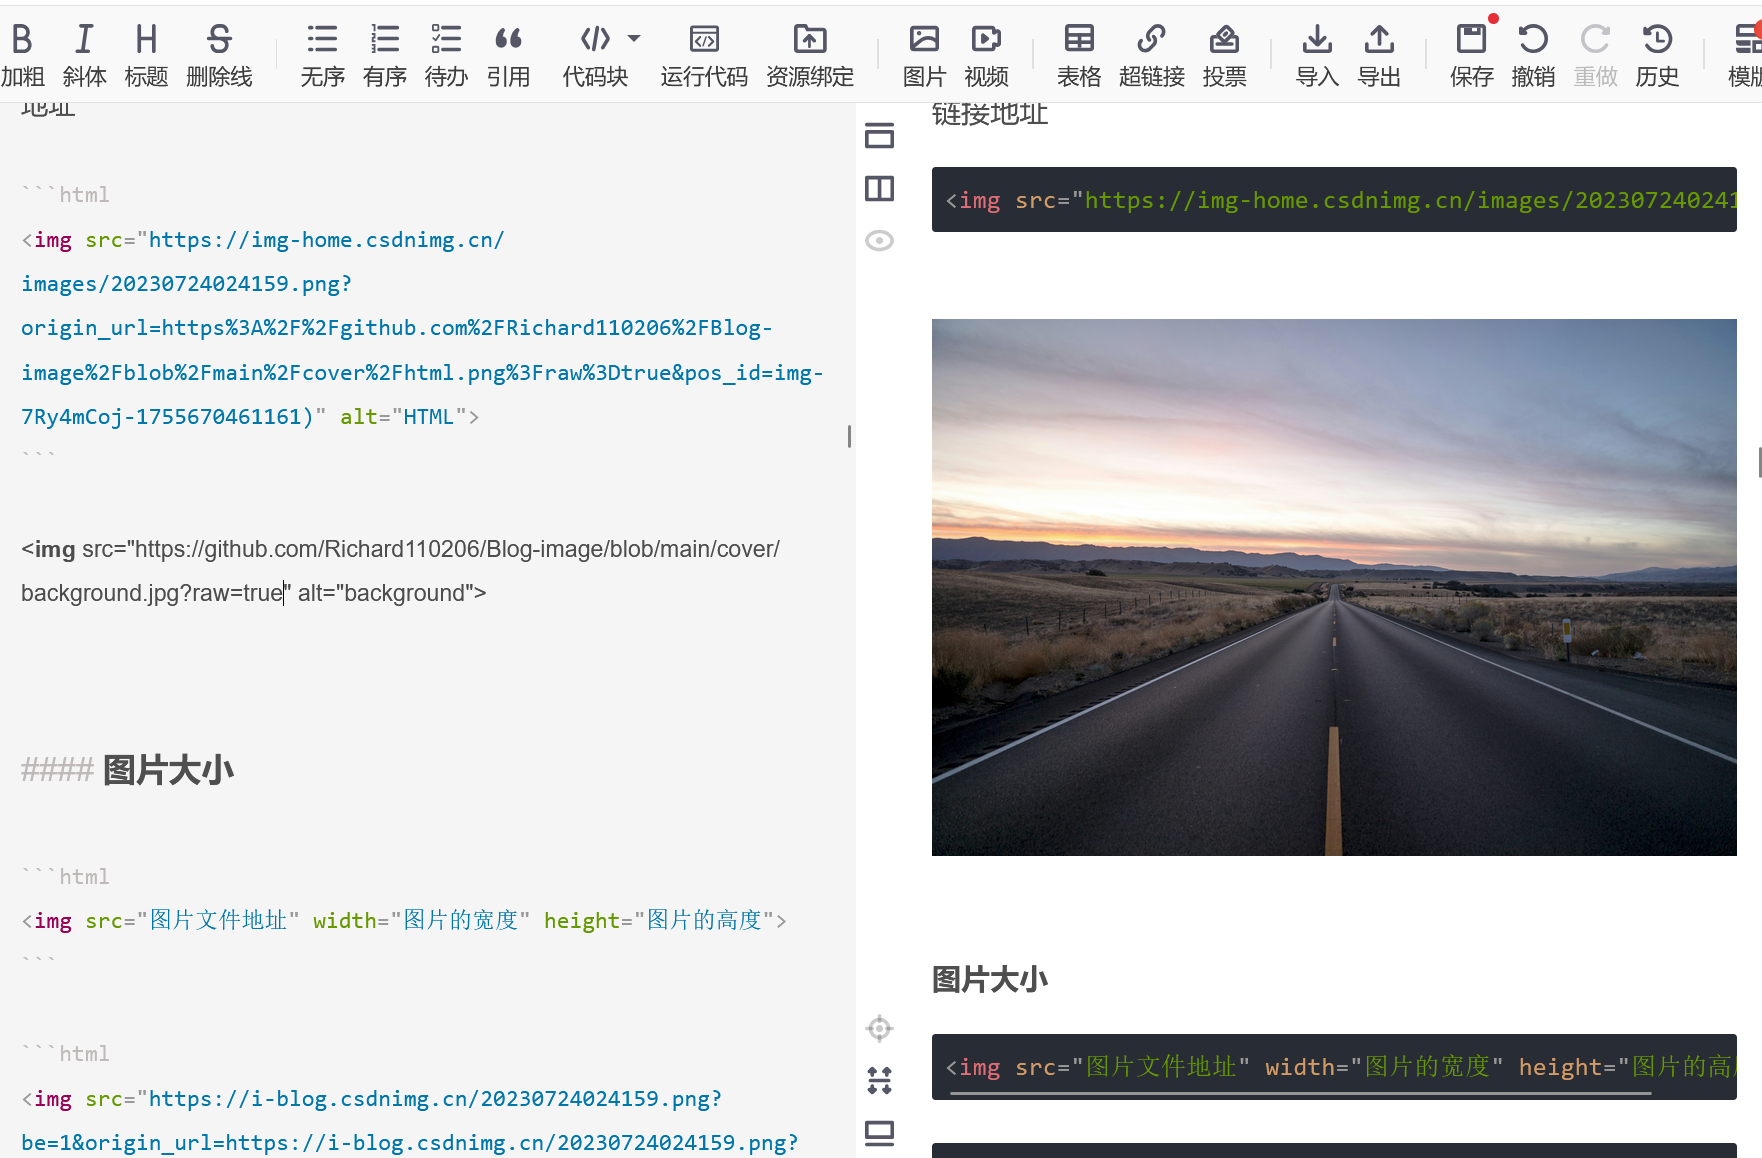1762x1158 pixels.
Task: Switch to single-pane editor layout icon
Action: [879, 135]
